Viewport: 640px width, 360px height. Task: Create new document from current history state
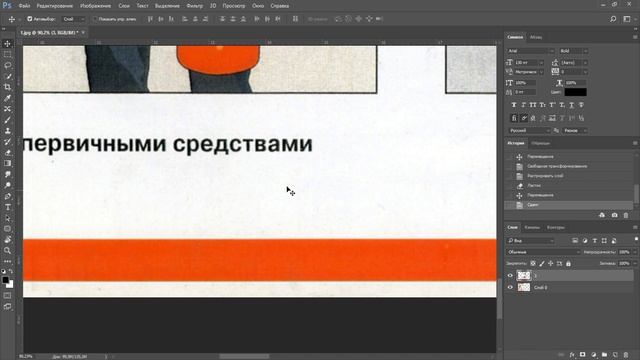602,215
